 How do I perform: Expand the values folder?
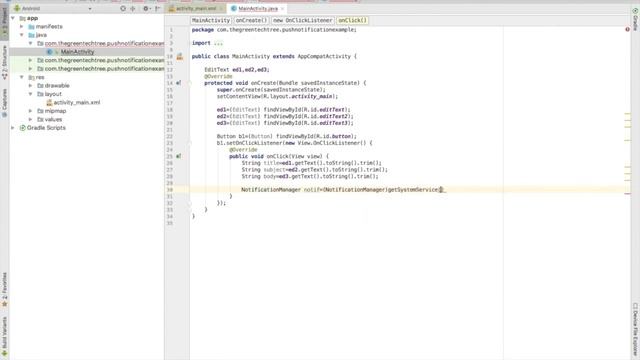click(x=30, y=120)
